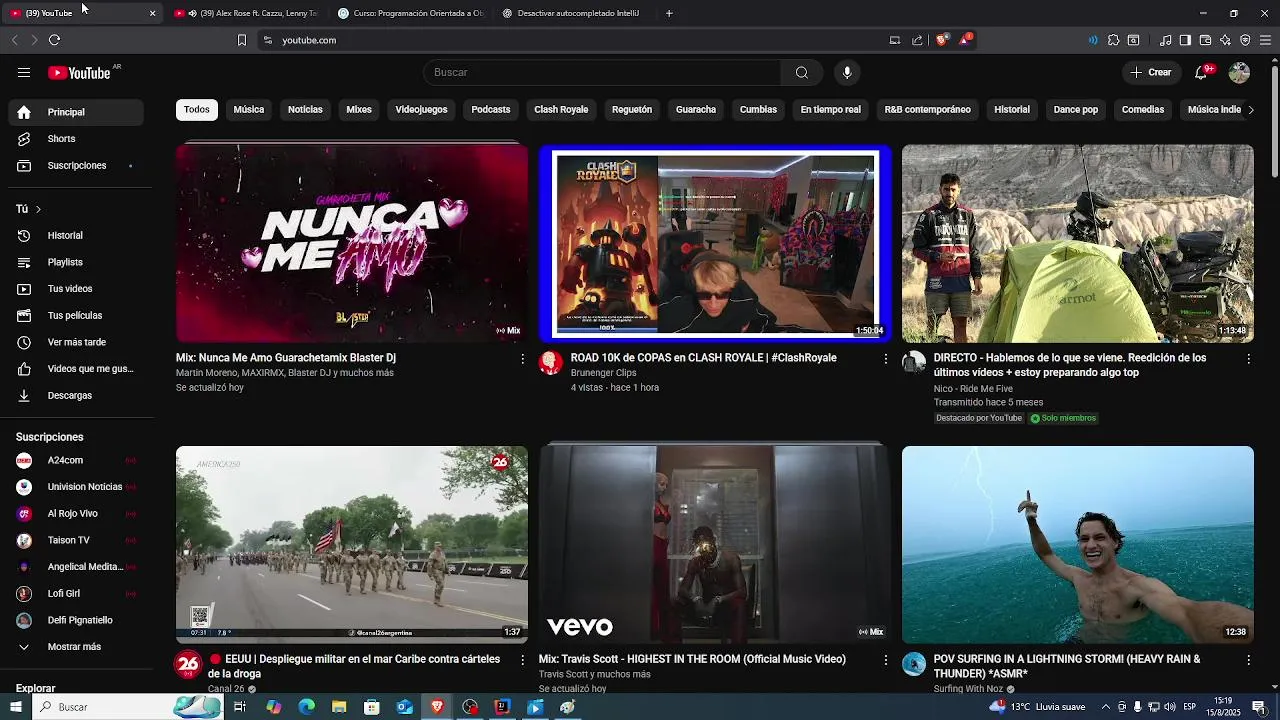Open the volume speaker tray icon

[x=1170, y=707]
